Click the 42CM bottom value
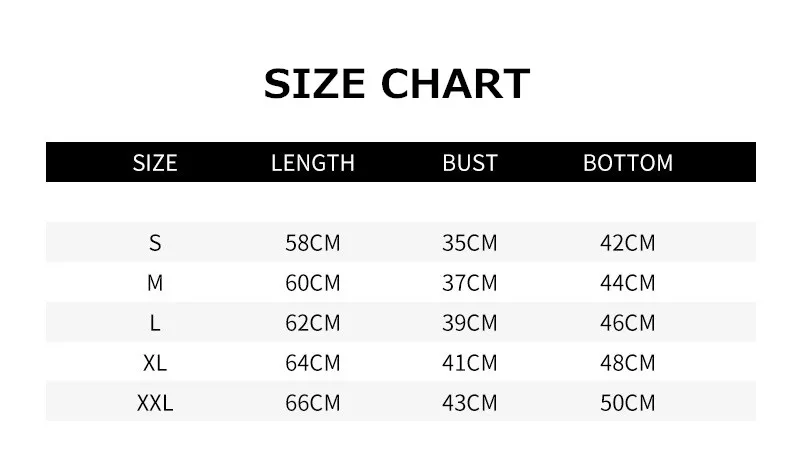 [x=628, y=243]
